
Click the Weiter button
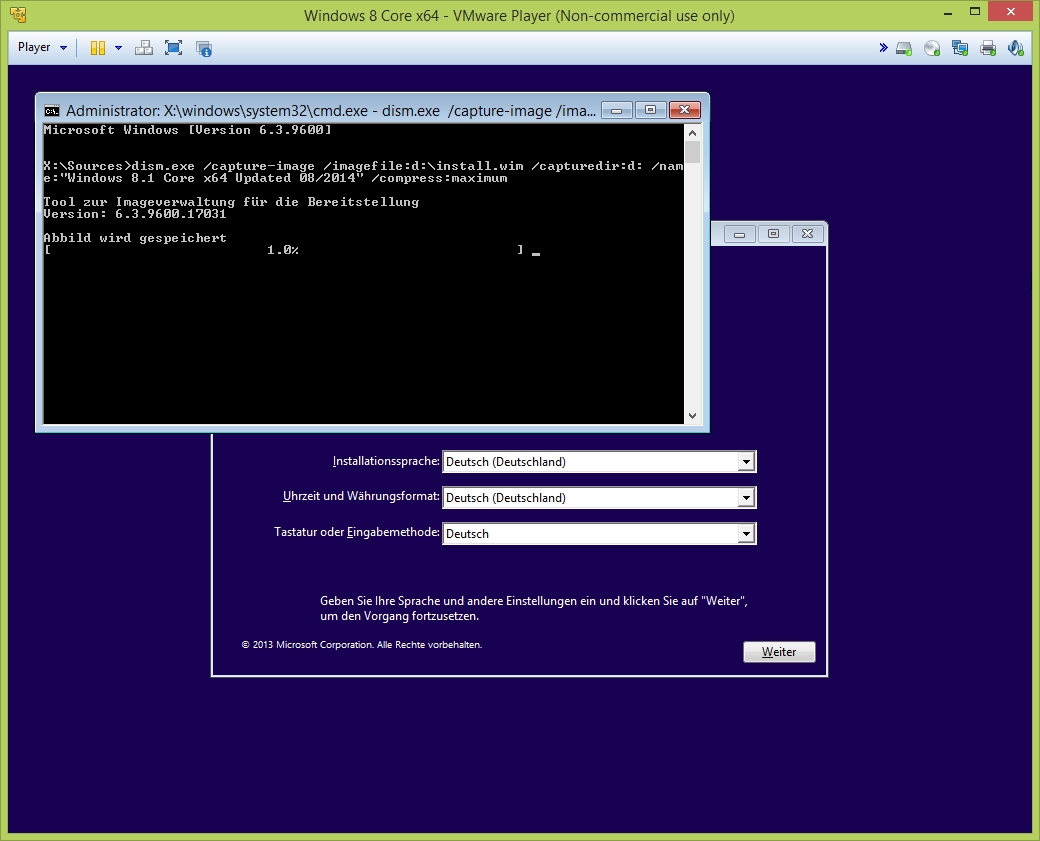point(779,652)
